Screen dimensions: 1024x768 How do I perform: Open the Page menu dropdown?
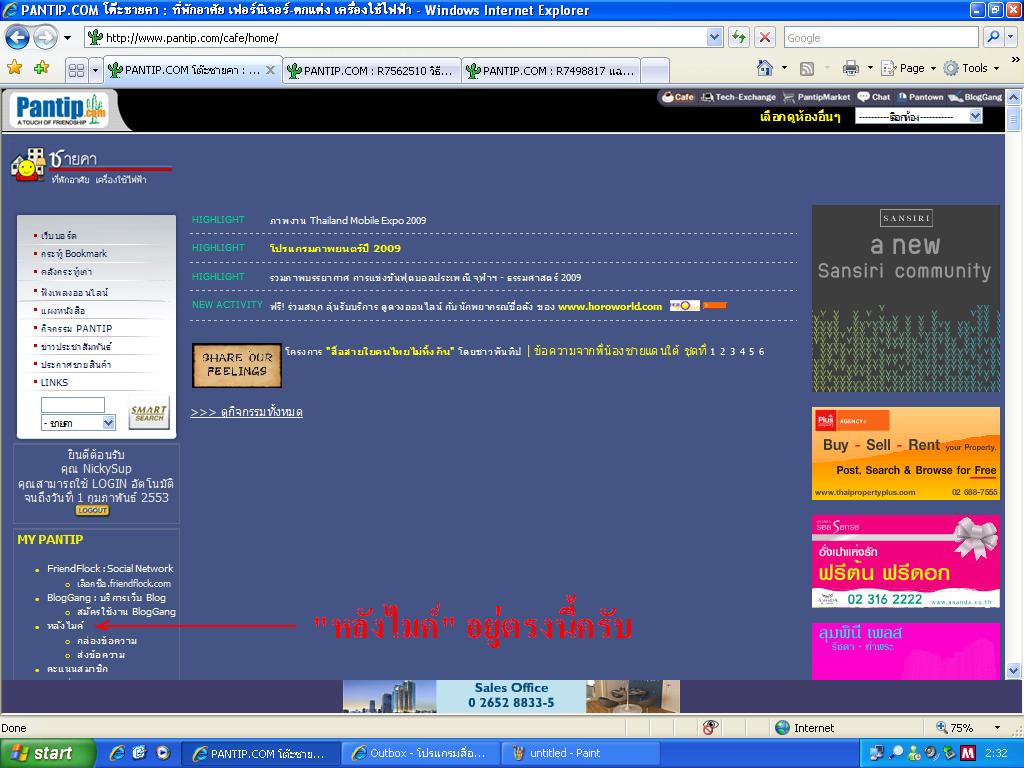point(908,68)
